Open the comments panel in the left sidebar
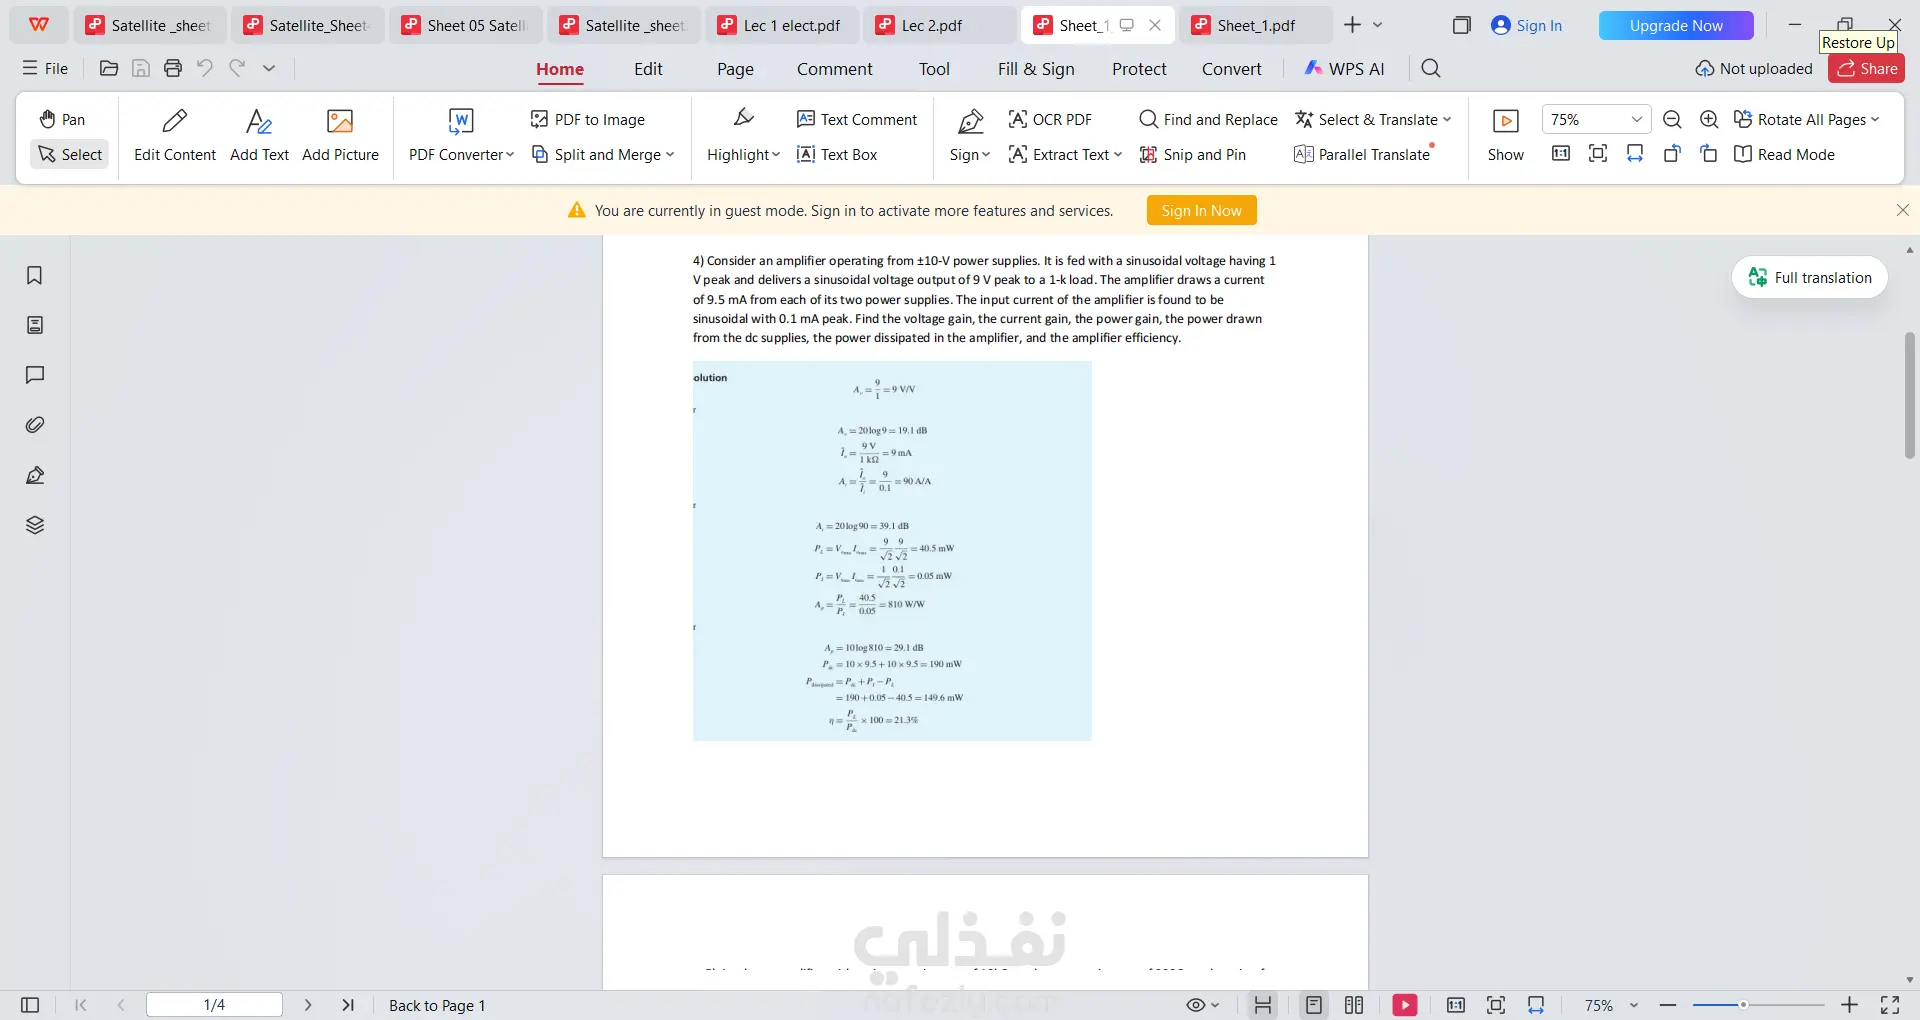The width and height of the screenshot is (1920, 1020). point(35,375)
